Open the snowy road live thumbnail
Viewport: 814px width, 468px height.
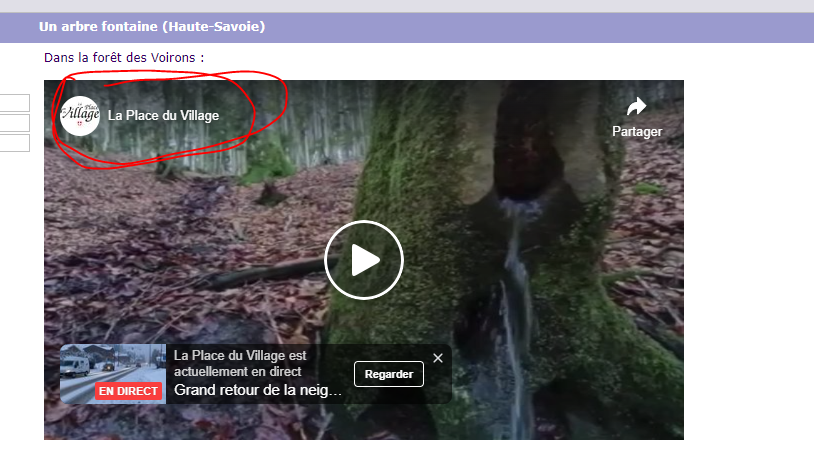(113, 374)
